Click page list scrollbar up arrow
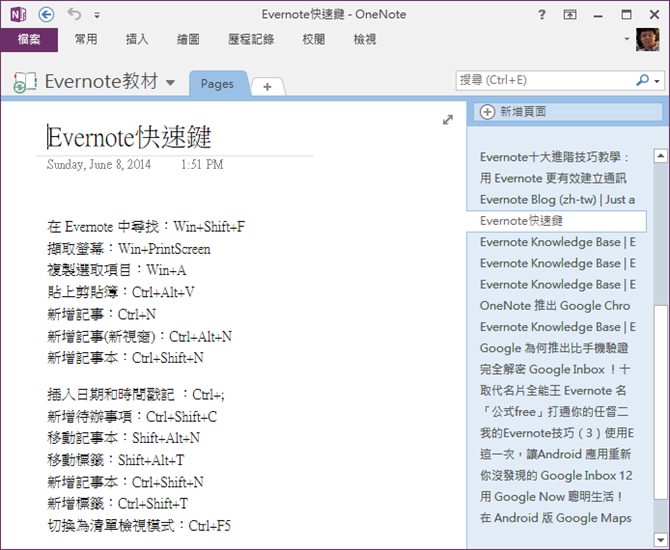 click(661, 156)
